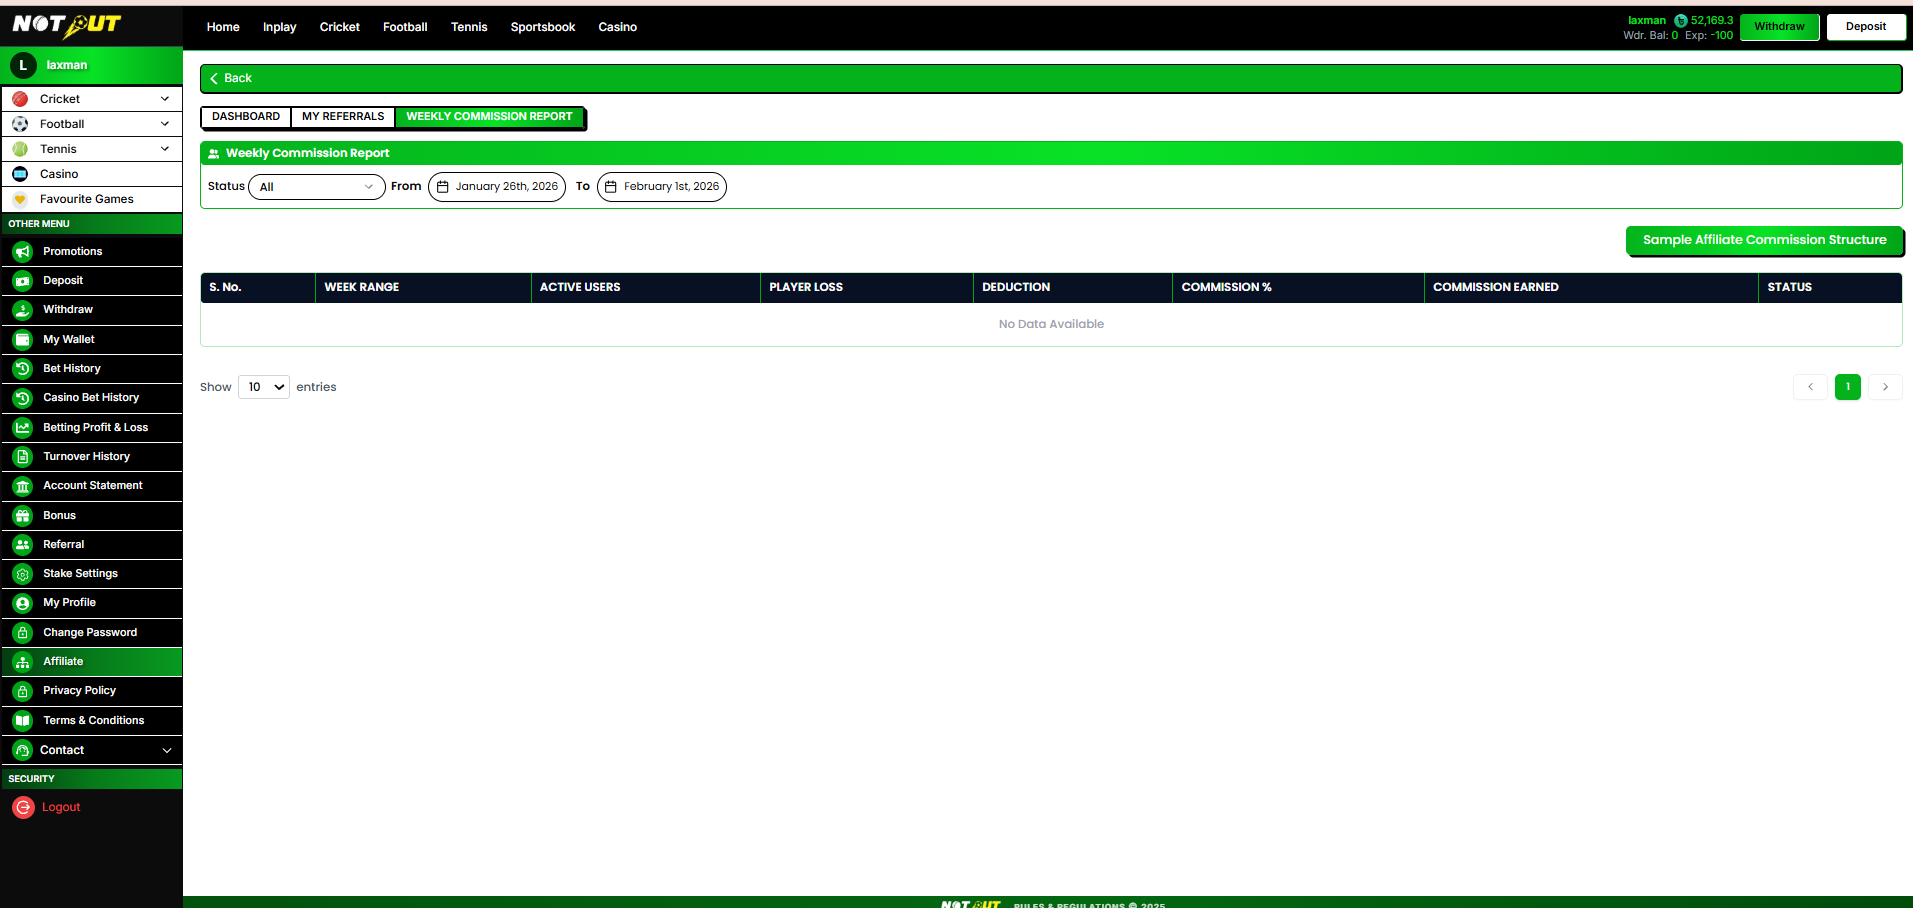Click the Tennis ball icon in sidebar
The width and height of the screenshot is (1913, 908).
[x=20, y=149]
